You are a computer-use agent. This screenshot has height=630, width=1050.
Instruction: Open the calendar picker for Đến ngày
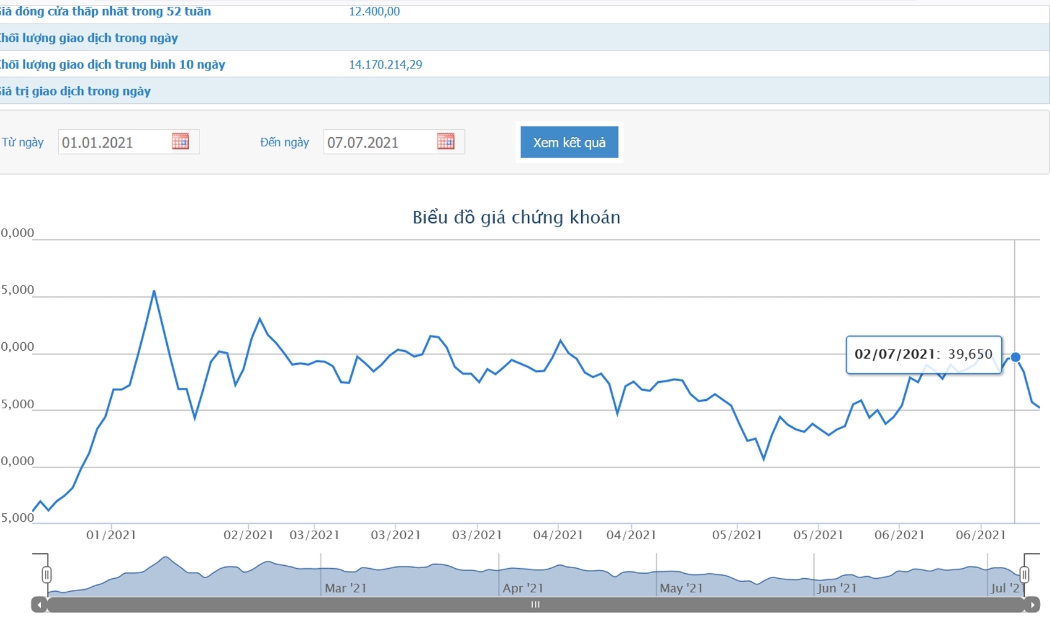click(x=445, y=141)
